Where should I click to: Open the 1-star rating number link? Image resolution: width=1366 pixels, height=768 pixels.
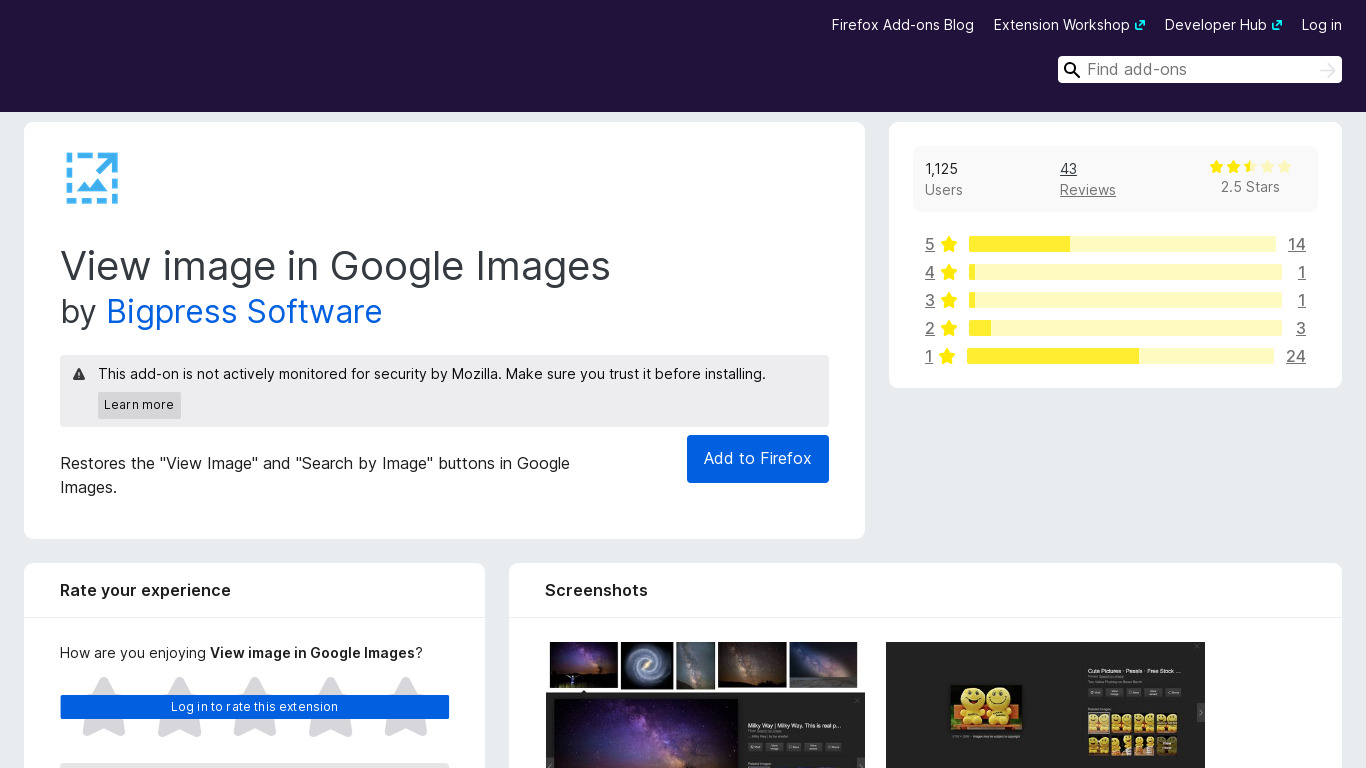point(929,356)
